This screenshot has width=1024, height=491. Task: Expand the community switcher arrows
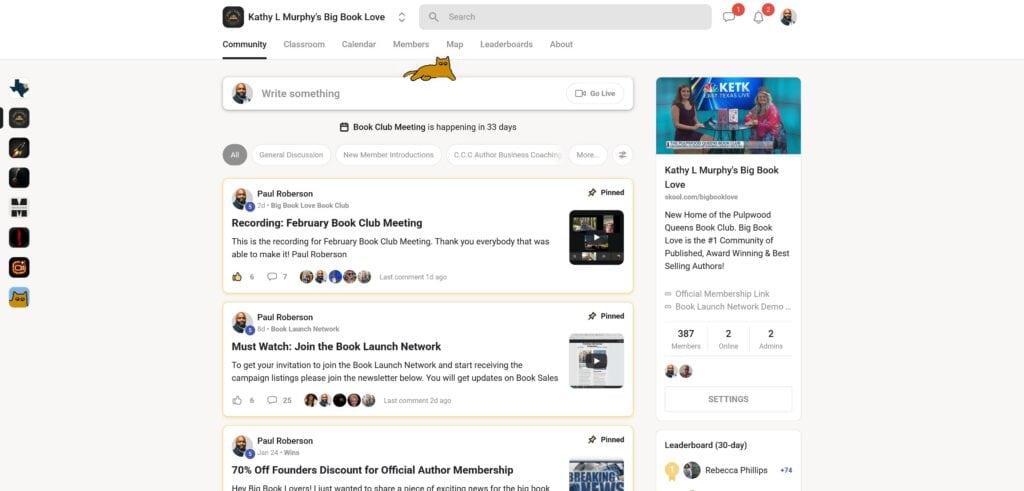[402, 17]
